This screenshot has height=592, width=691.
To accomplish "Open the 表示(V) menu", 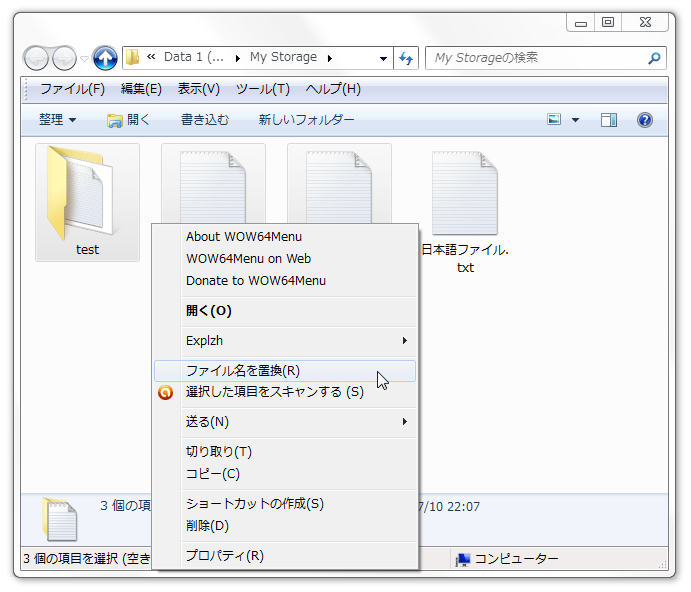I will pyautogui.click(x=198, y=89).
